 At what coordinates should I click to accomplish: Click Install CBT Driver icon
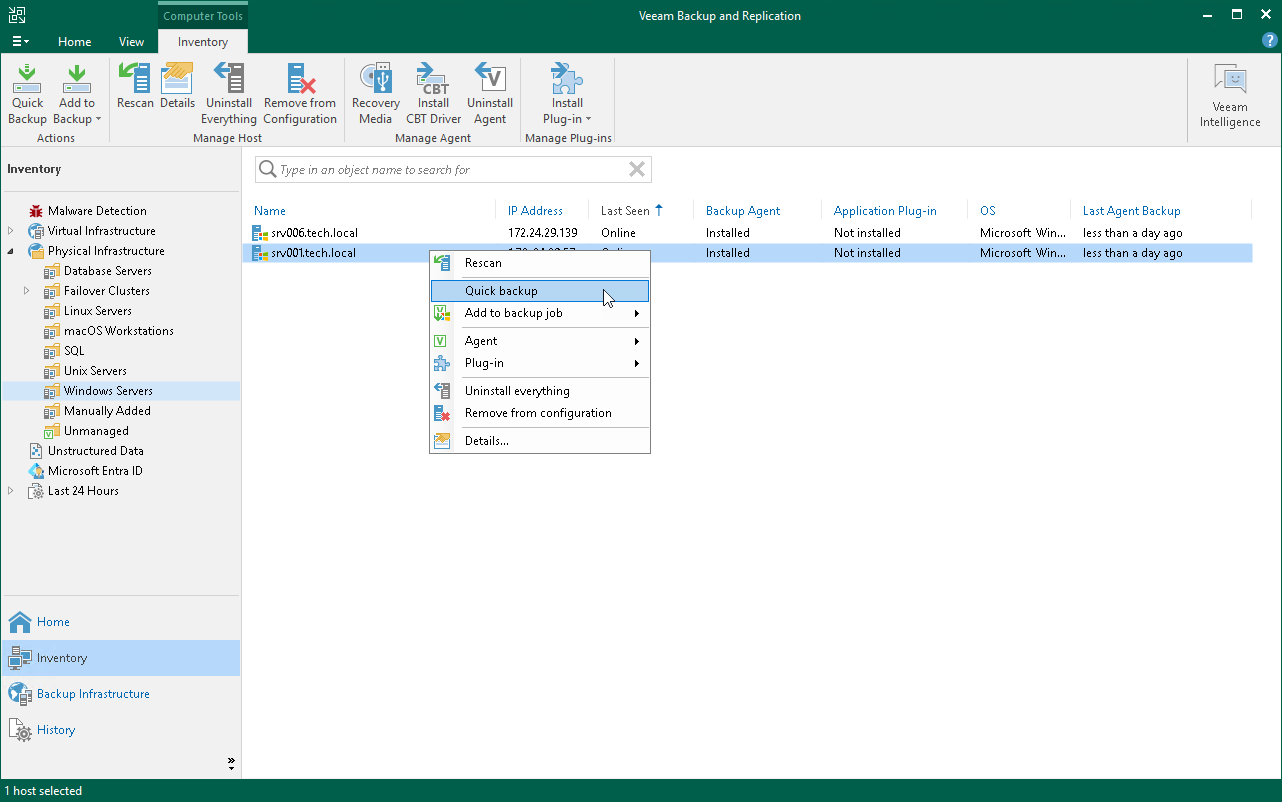coord(434,94)
